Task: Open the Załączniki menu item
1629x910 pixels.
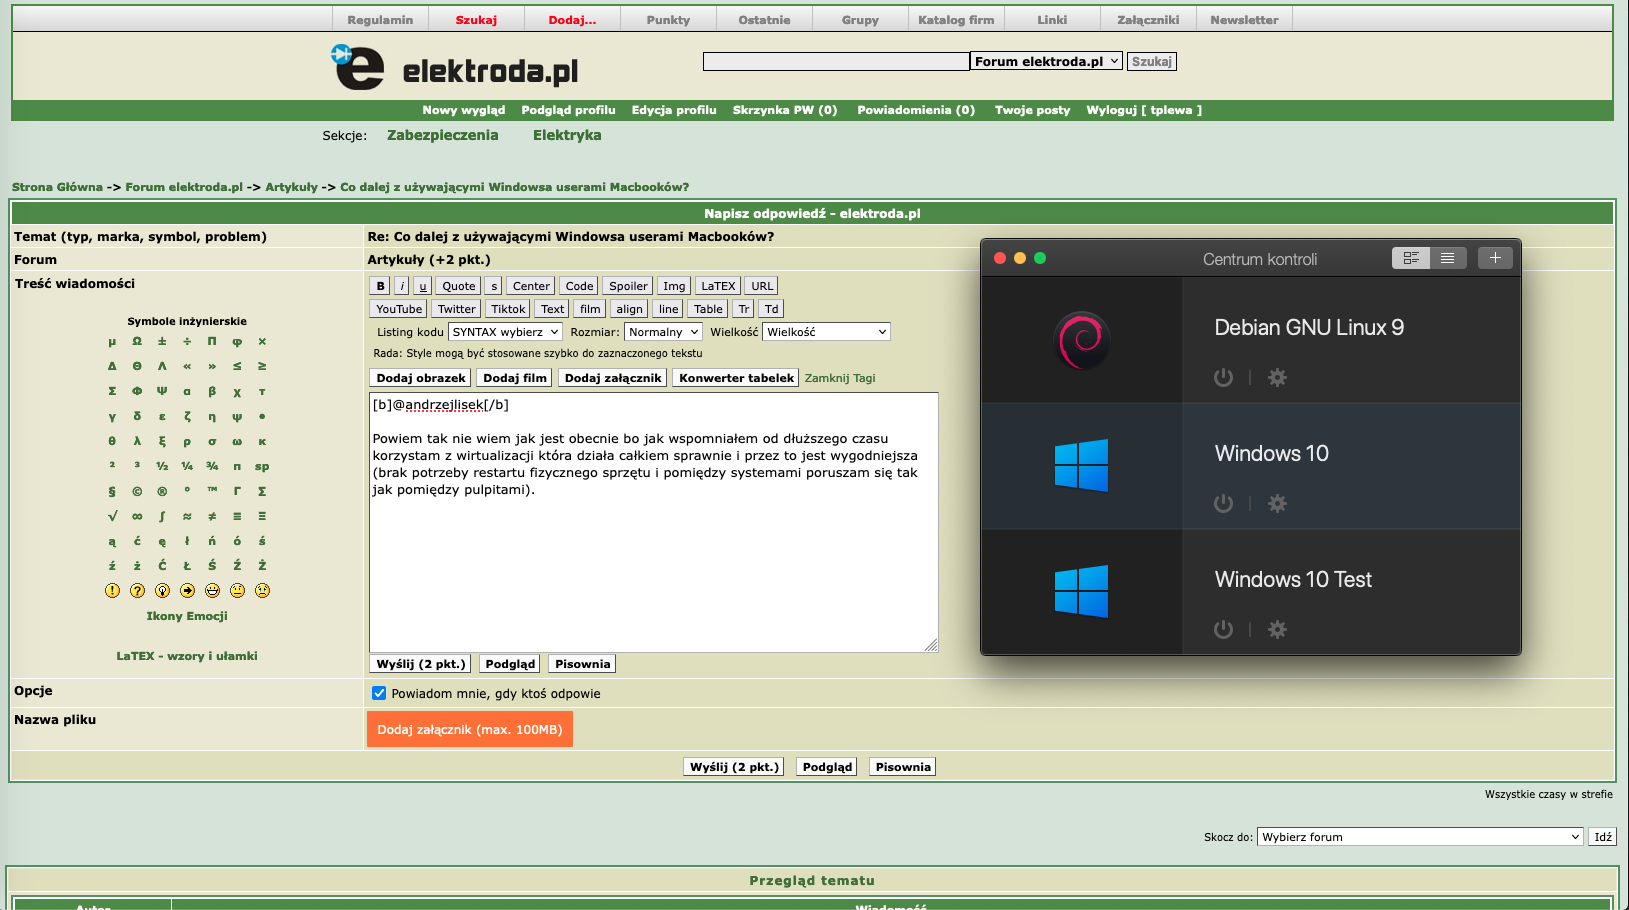Action: coord(1148,20)
